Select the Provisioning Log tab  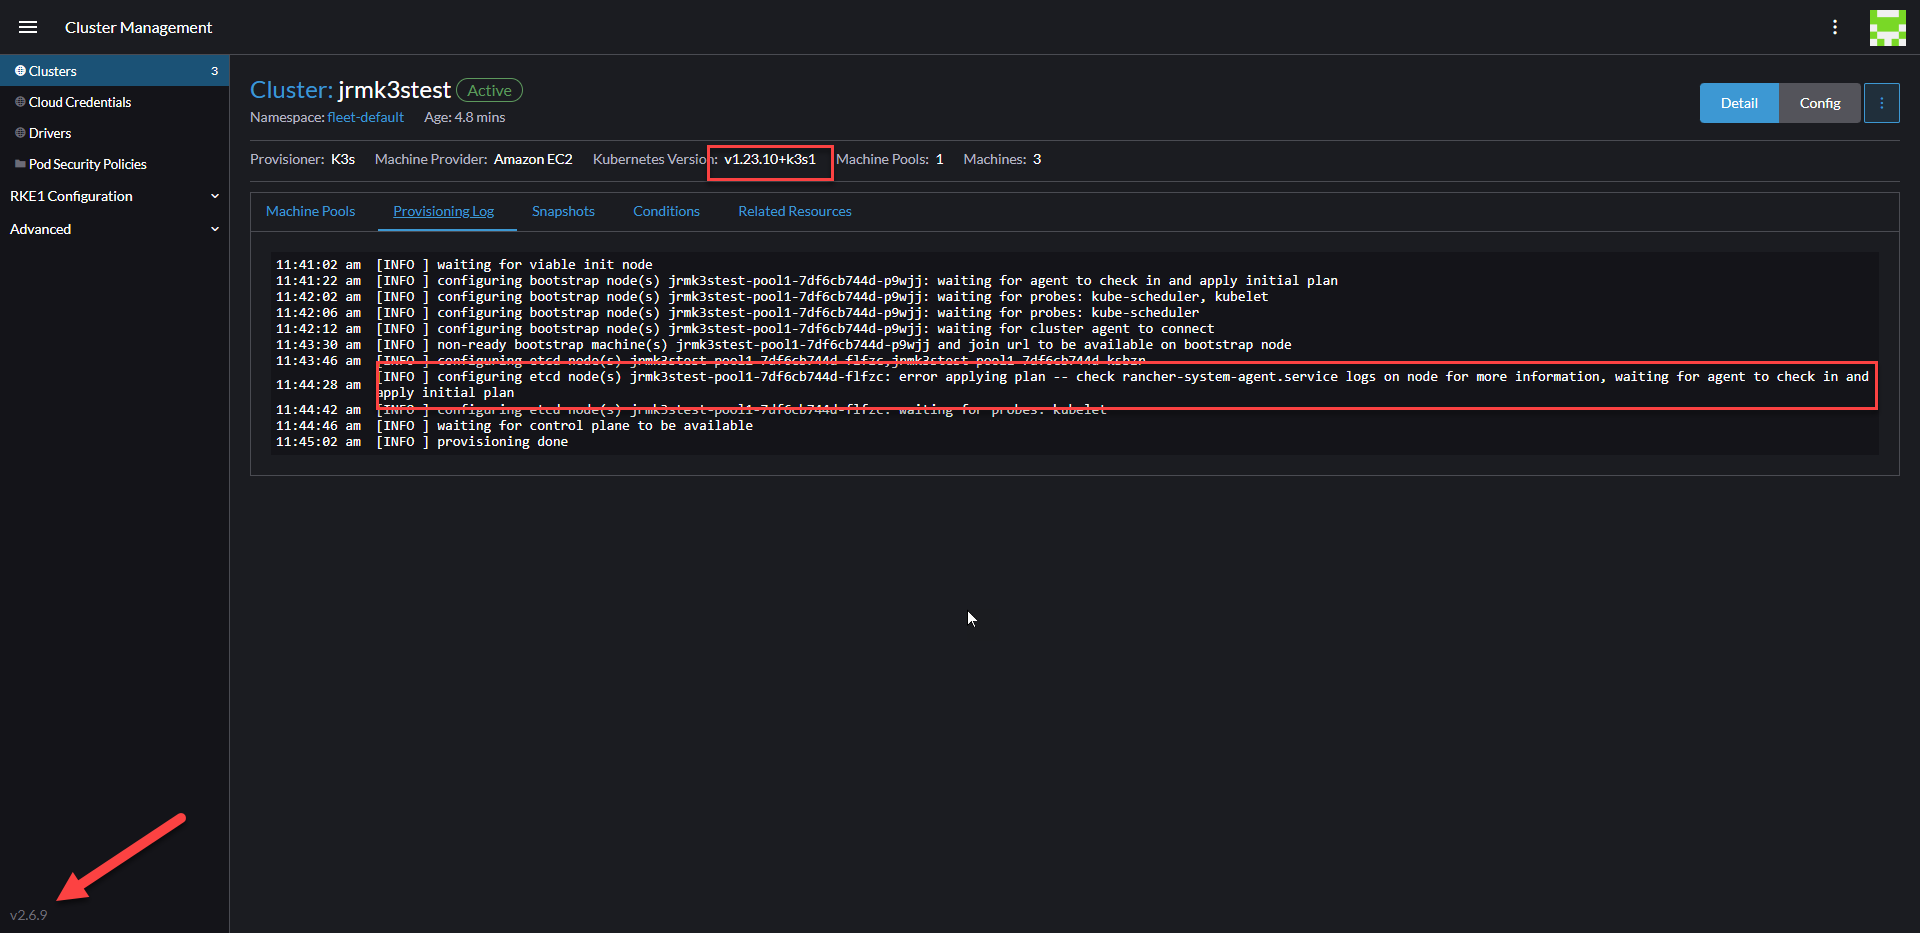pos(444,211)
